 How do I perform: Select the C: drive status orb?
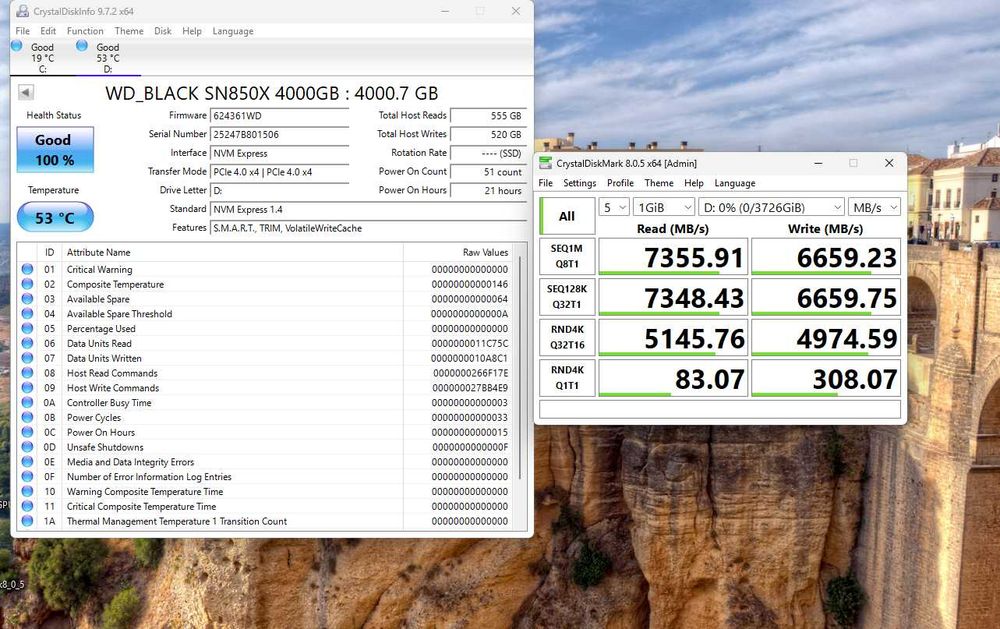17,46
